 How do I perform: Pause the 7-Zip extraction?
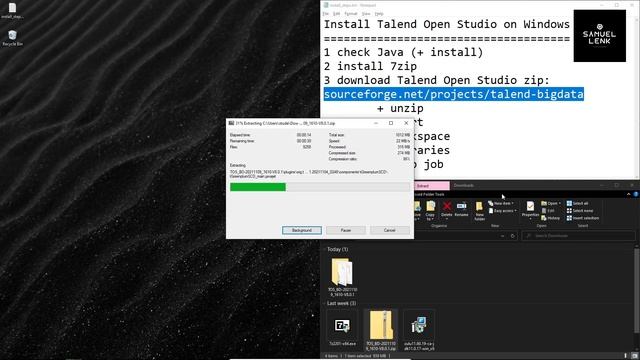click(346, 230)
